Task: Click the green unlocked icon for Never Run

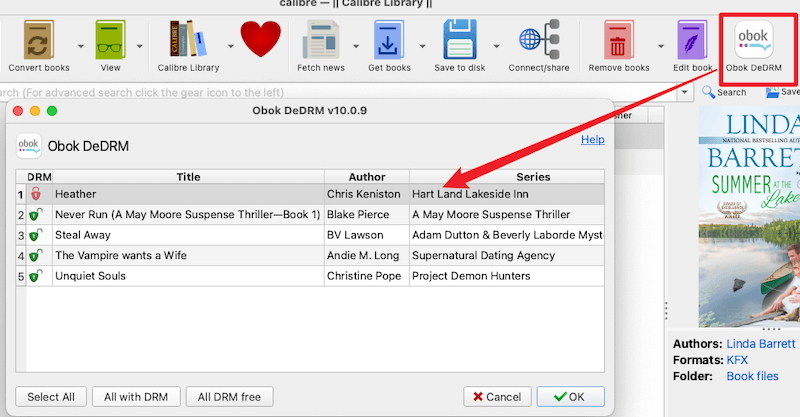Action: tap(35, 214)
